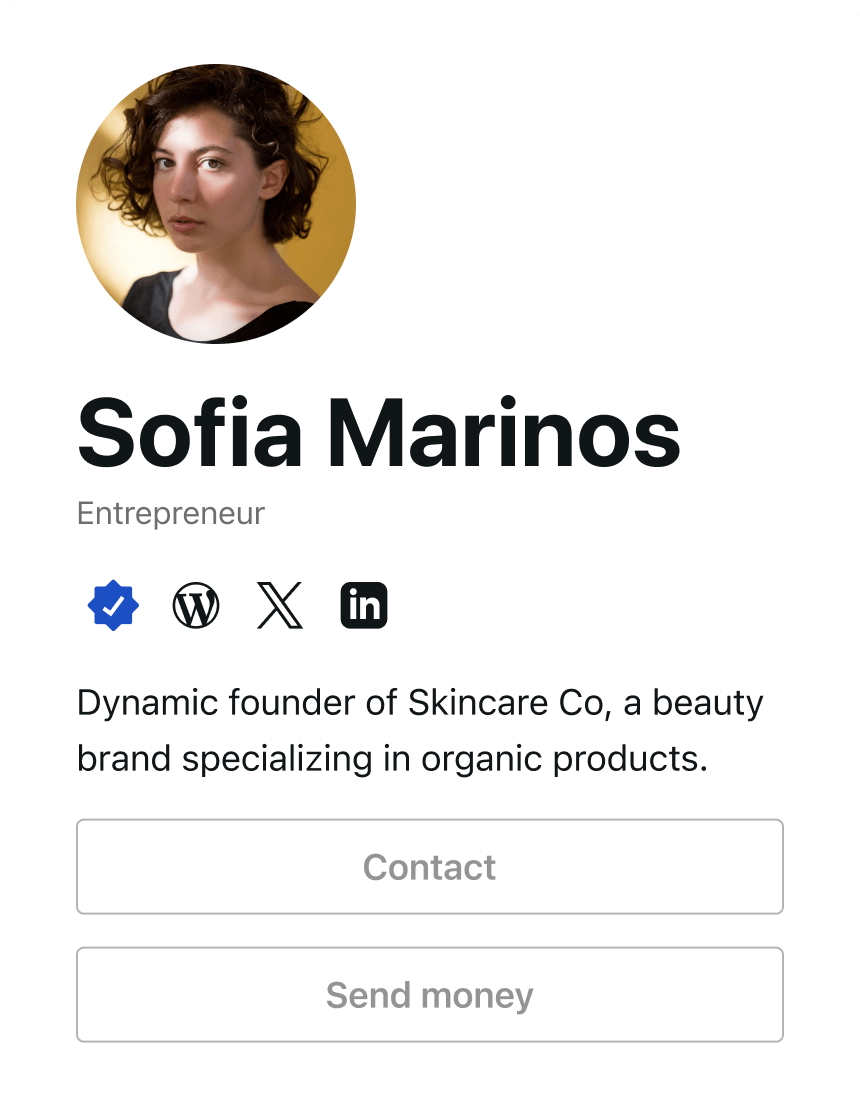This screenshot has height=1107, width=860.
Task: Select Send money to start a payment
Action: click(x=430, y=994)
